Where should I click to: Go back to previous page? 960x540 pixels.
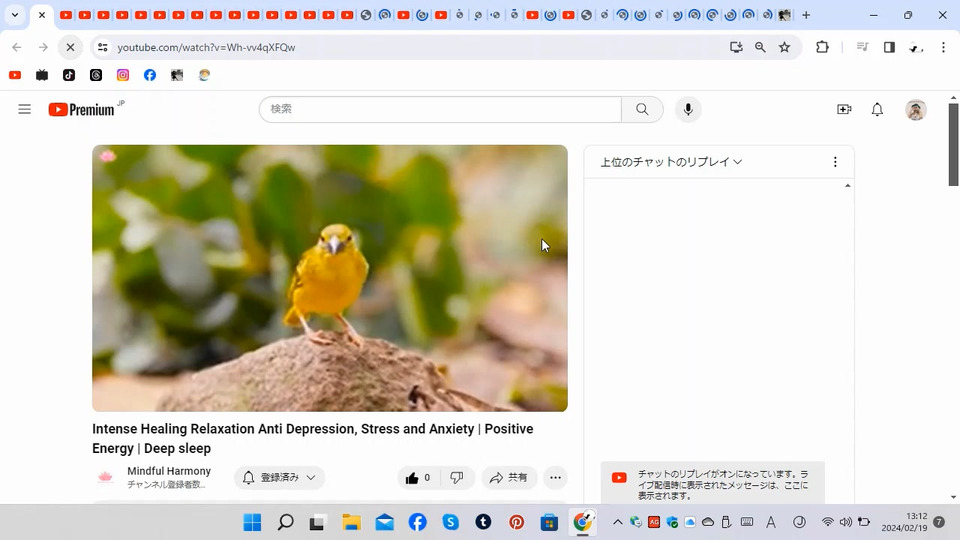tap(17, 47)
